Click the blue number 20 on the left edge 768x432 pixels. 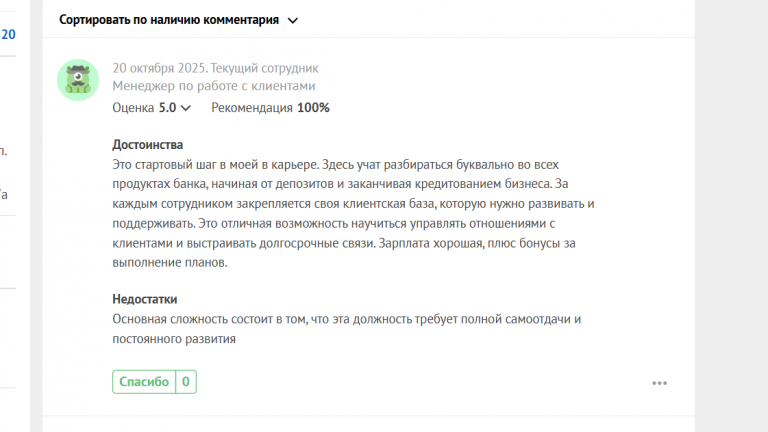(8, 34)
